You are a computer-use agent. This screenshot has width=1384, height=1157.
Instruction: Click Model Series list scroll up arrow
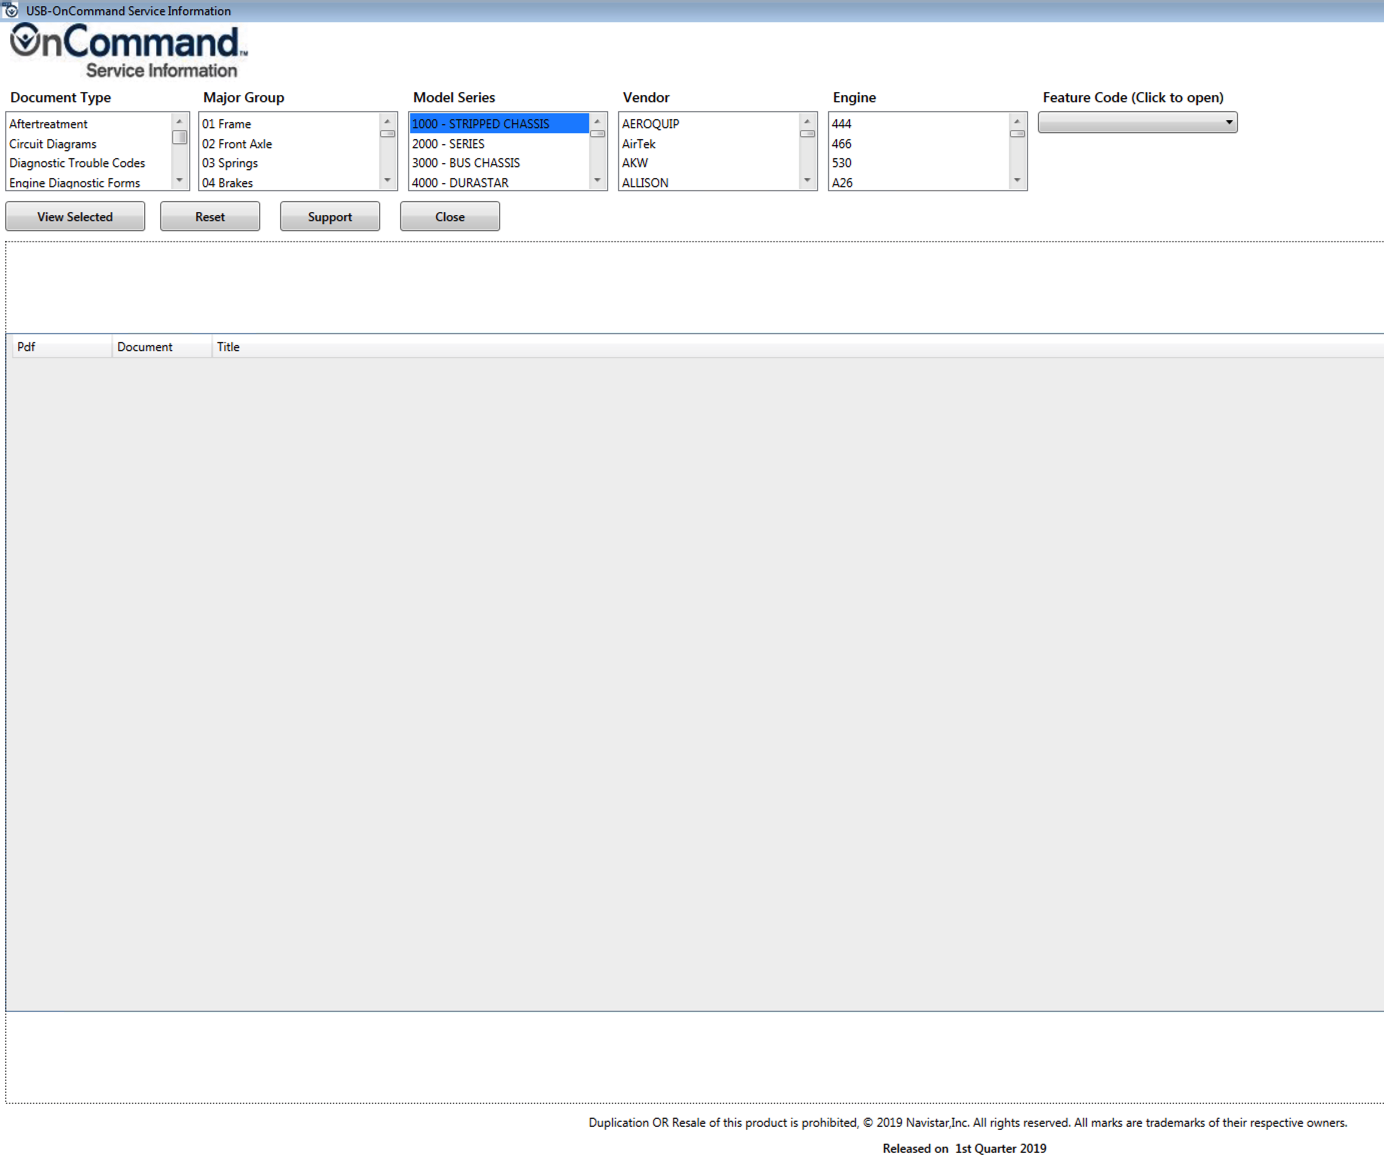click(x=598, y=121)
